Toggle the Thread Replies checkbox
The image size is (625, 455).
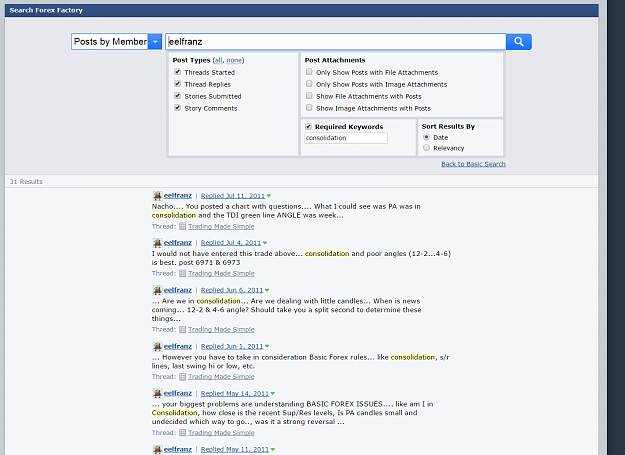click(178, 84)
